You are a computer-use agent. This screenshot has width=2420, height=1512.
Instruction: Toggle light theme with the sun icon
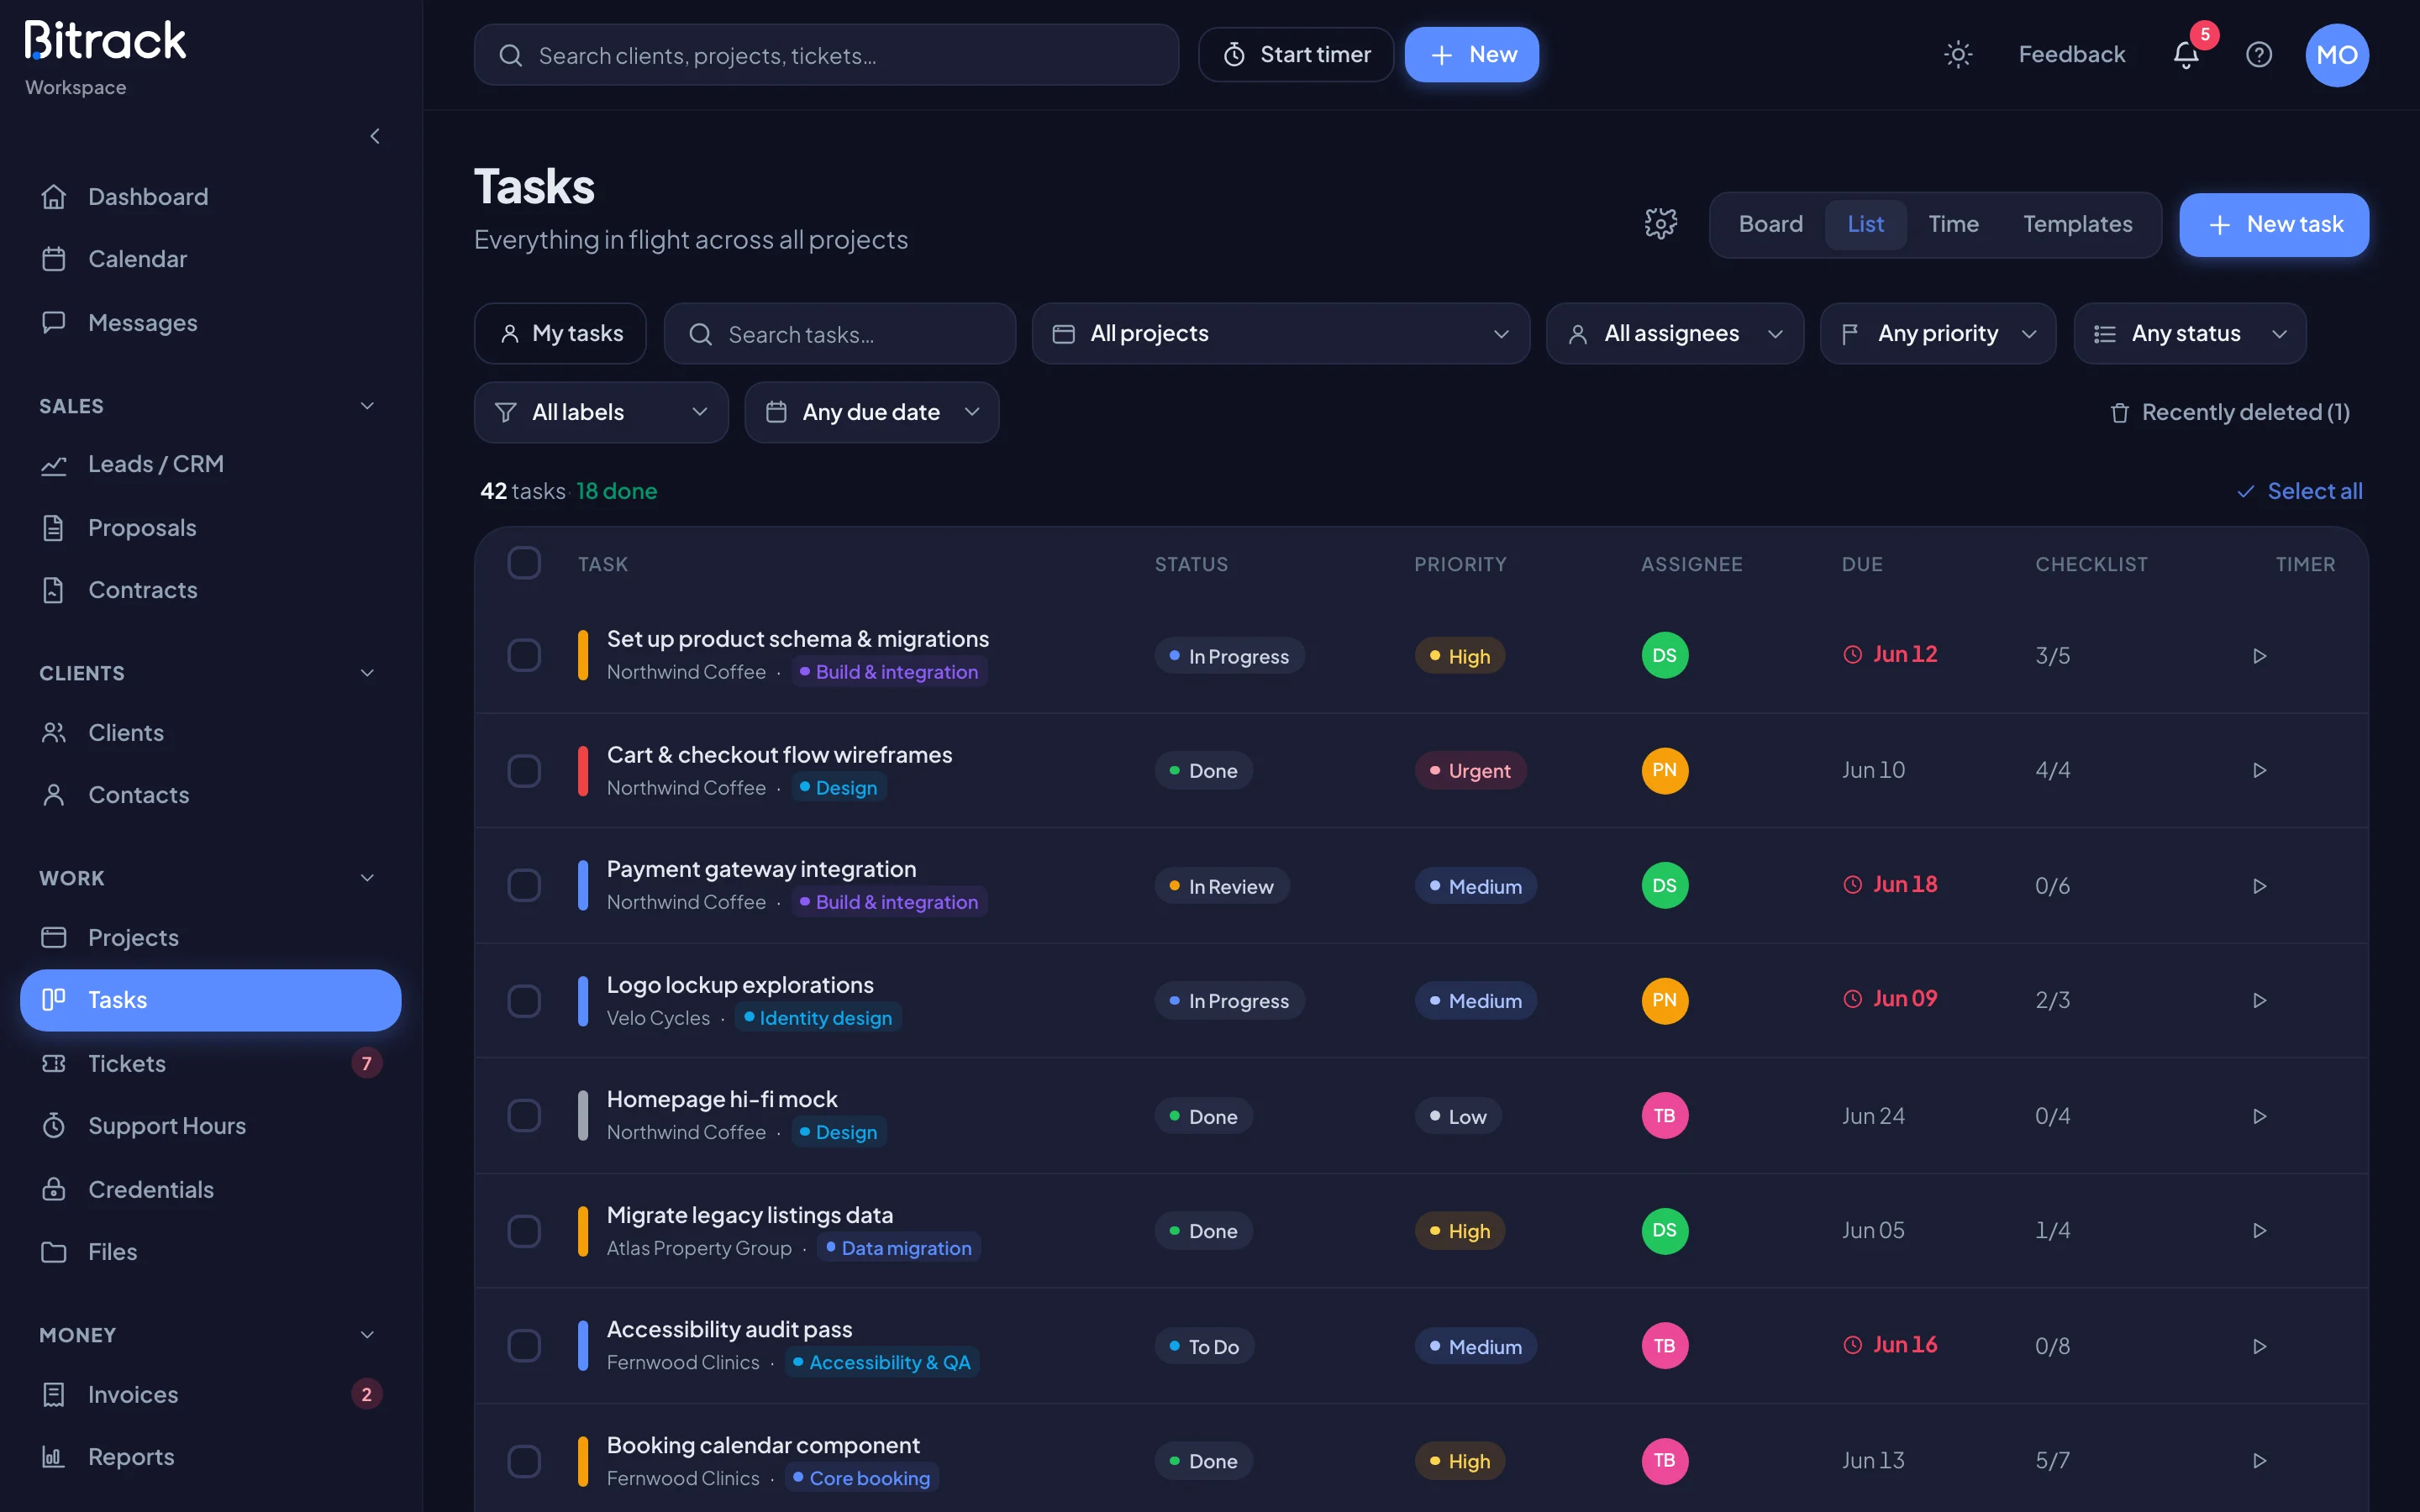[1957, 54]
